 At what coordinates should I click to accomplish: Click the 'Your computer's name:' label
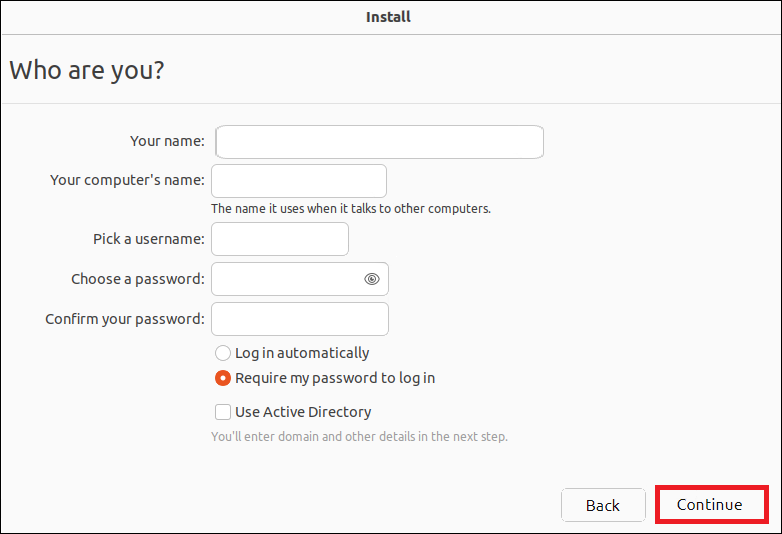[x=127, y=180]
